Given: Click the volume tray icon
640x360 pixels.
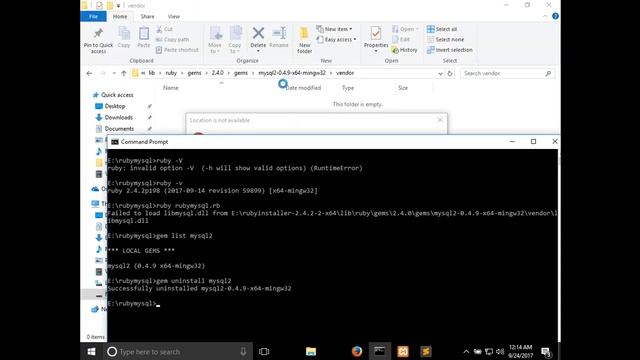Looking at the screenshot, I should [x=500, y=351].
